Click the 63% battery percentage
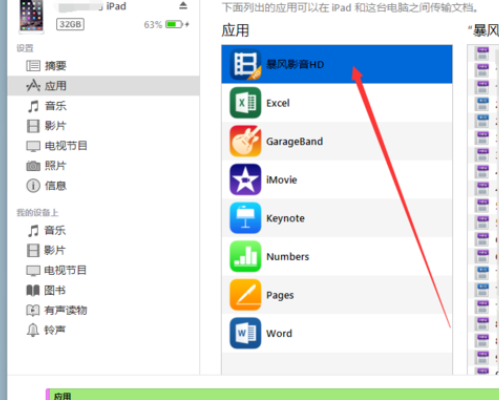The width and height of the screenshot is (499, 400). click(153, 25)
